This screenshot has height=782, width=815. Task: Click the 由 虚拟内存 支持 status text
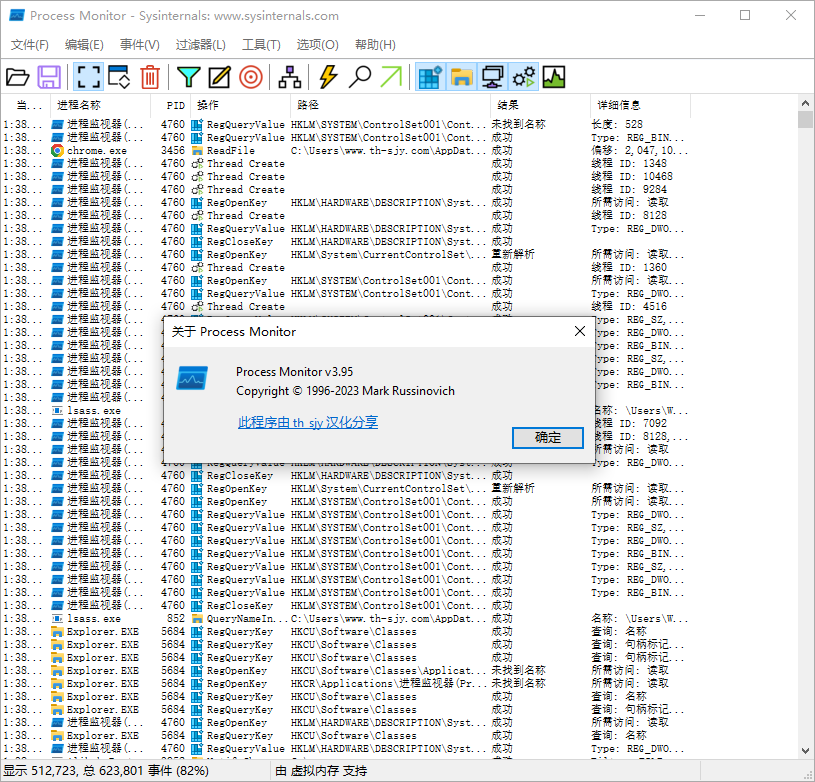321,771
